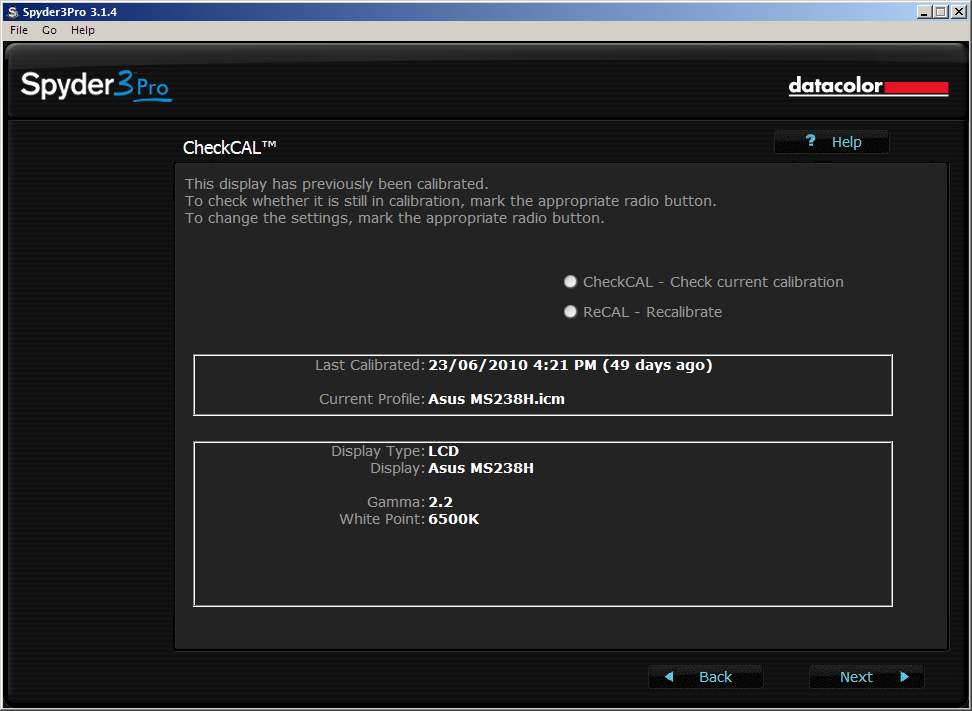This screenshot has height=711, width=972.
Task: Go to the Next step
Action: coord(867,677)
